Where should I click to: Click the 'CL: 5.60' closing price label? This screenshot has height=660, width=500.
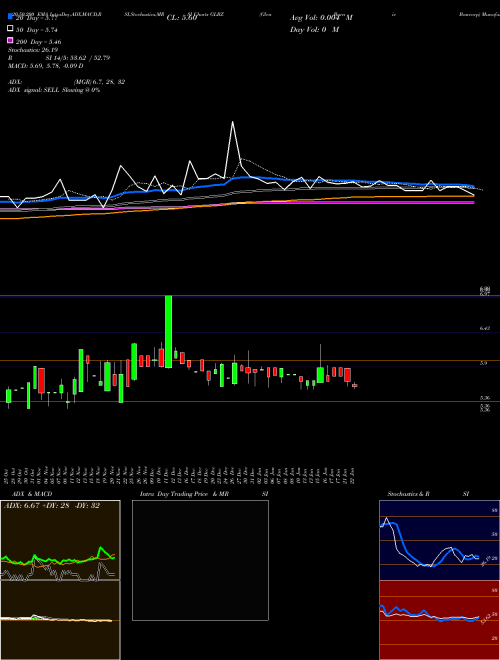(182, 18)
